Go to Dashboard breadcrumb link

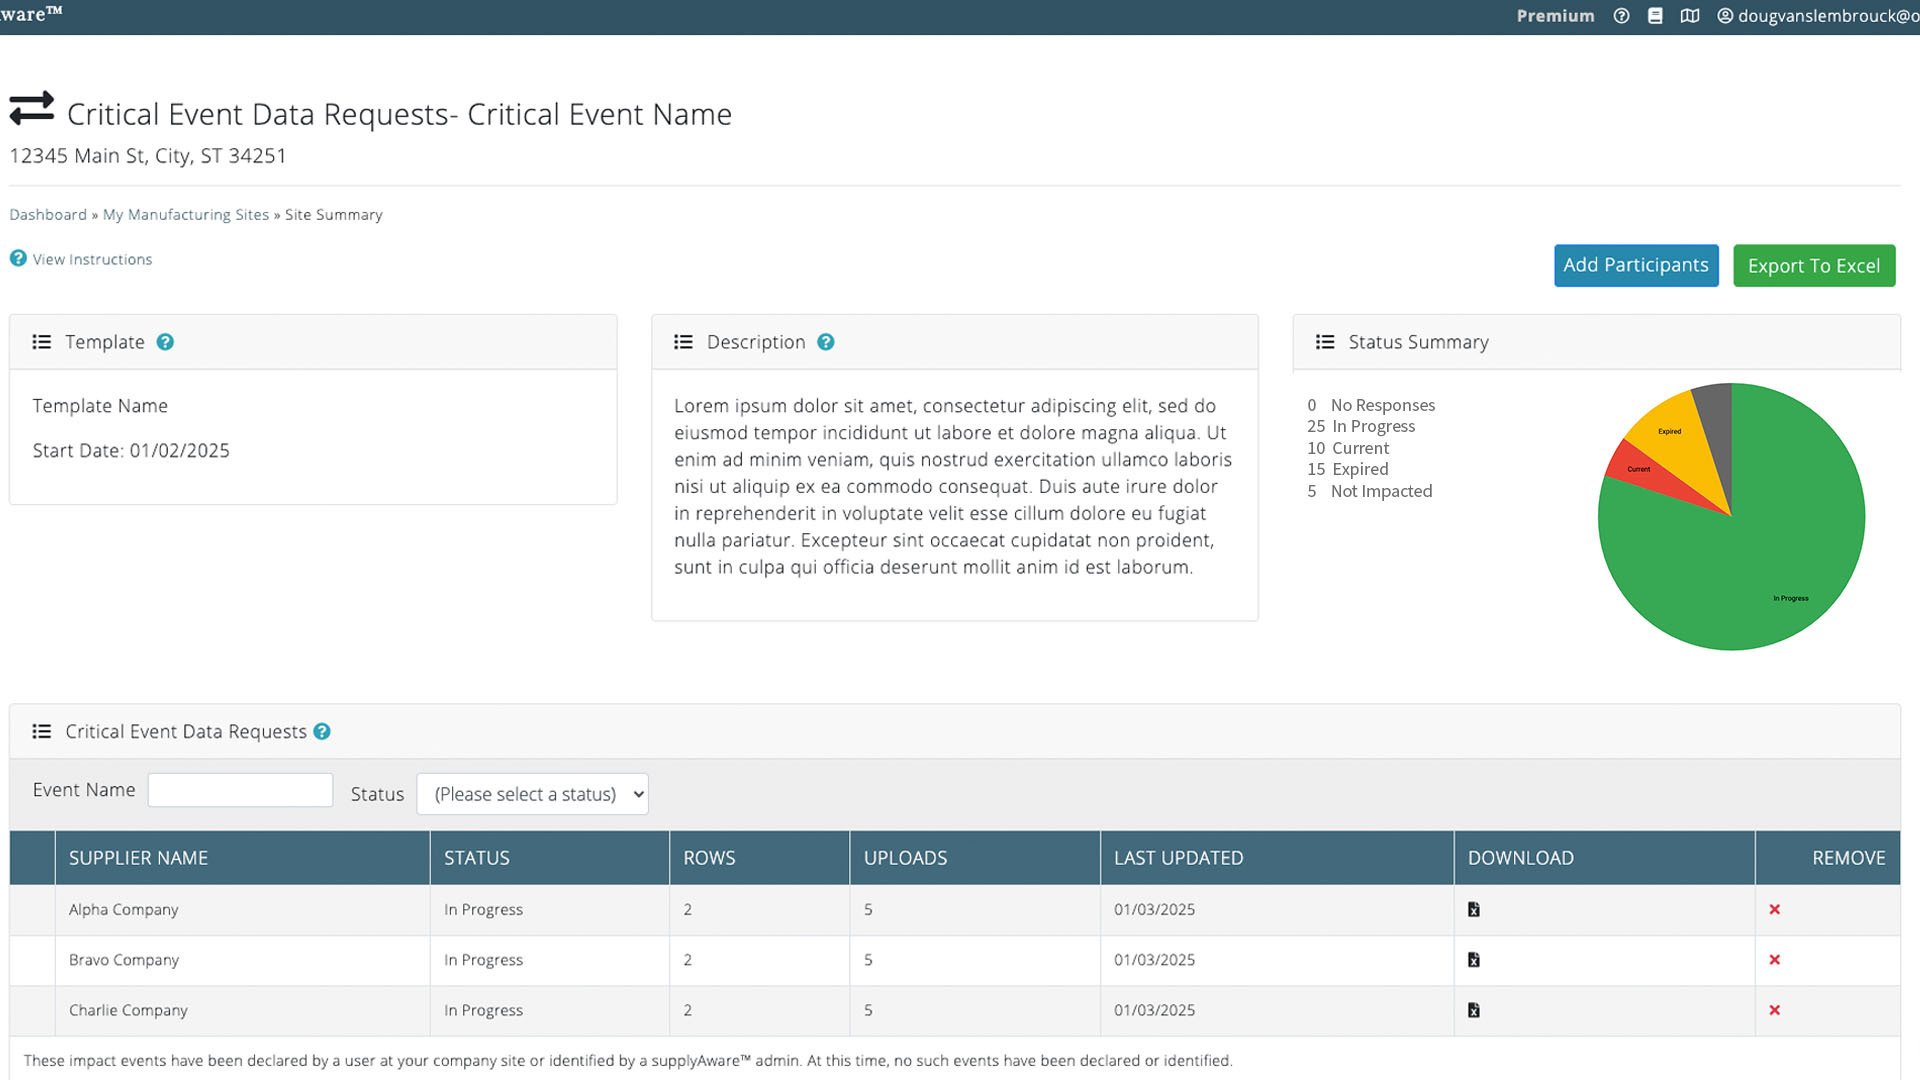[x=48, y=215]
